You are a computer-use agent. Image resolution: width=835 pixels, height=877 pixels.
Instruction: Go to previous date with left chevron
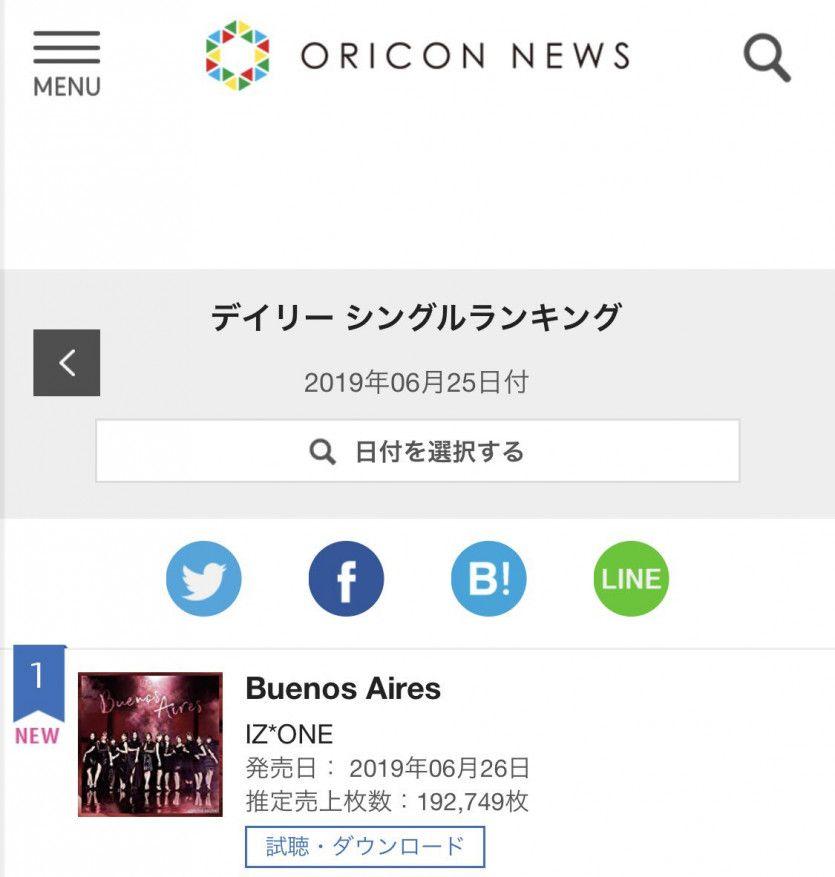pyautogui.click(x=67, y=362)
